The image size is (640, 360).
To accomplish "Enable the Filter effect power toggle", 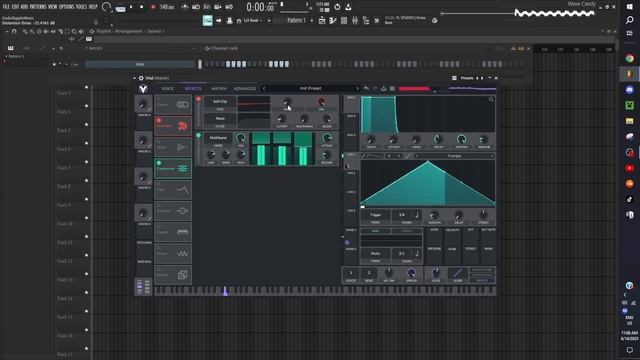I will click(x=159, y=184).
